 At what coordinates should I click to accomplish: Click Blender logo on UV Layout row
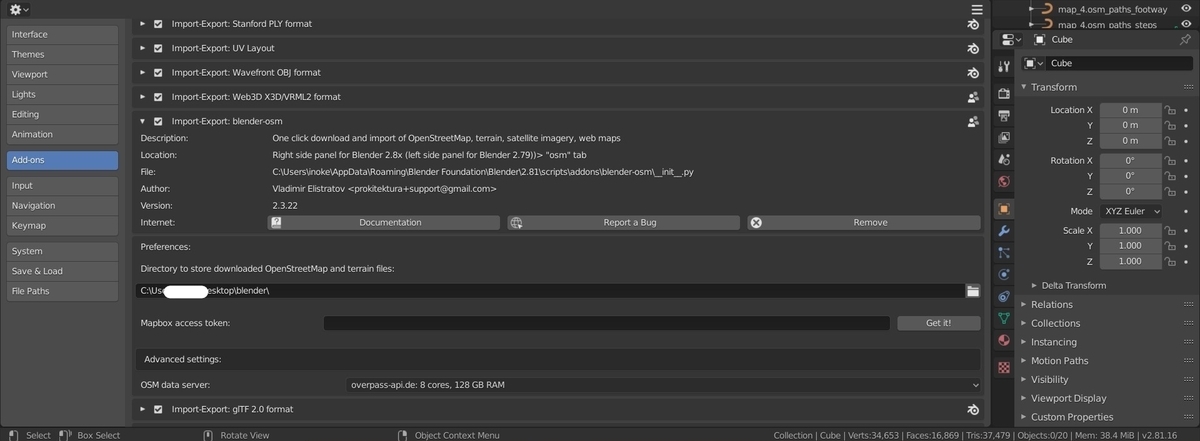[972, 48]
